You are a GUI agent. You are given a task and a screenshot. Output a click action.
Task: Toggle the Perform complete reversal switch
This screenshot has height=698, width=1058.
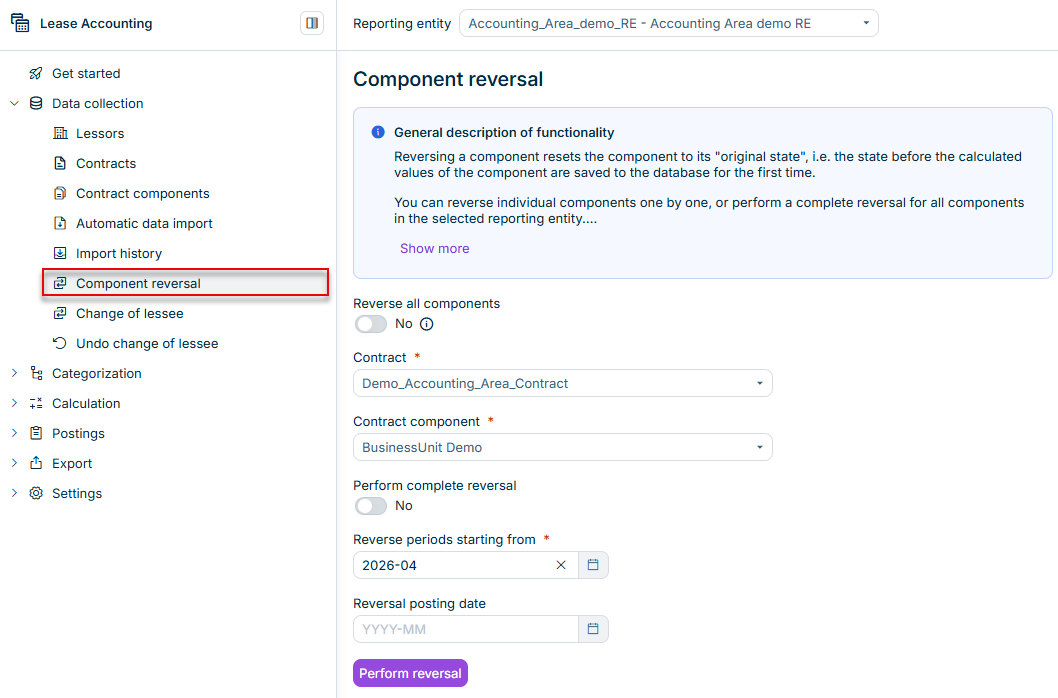point(371,506)
